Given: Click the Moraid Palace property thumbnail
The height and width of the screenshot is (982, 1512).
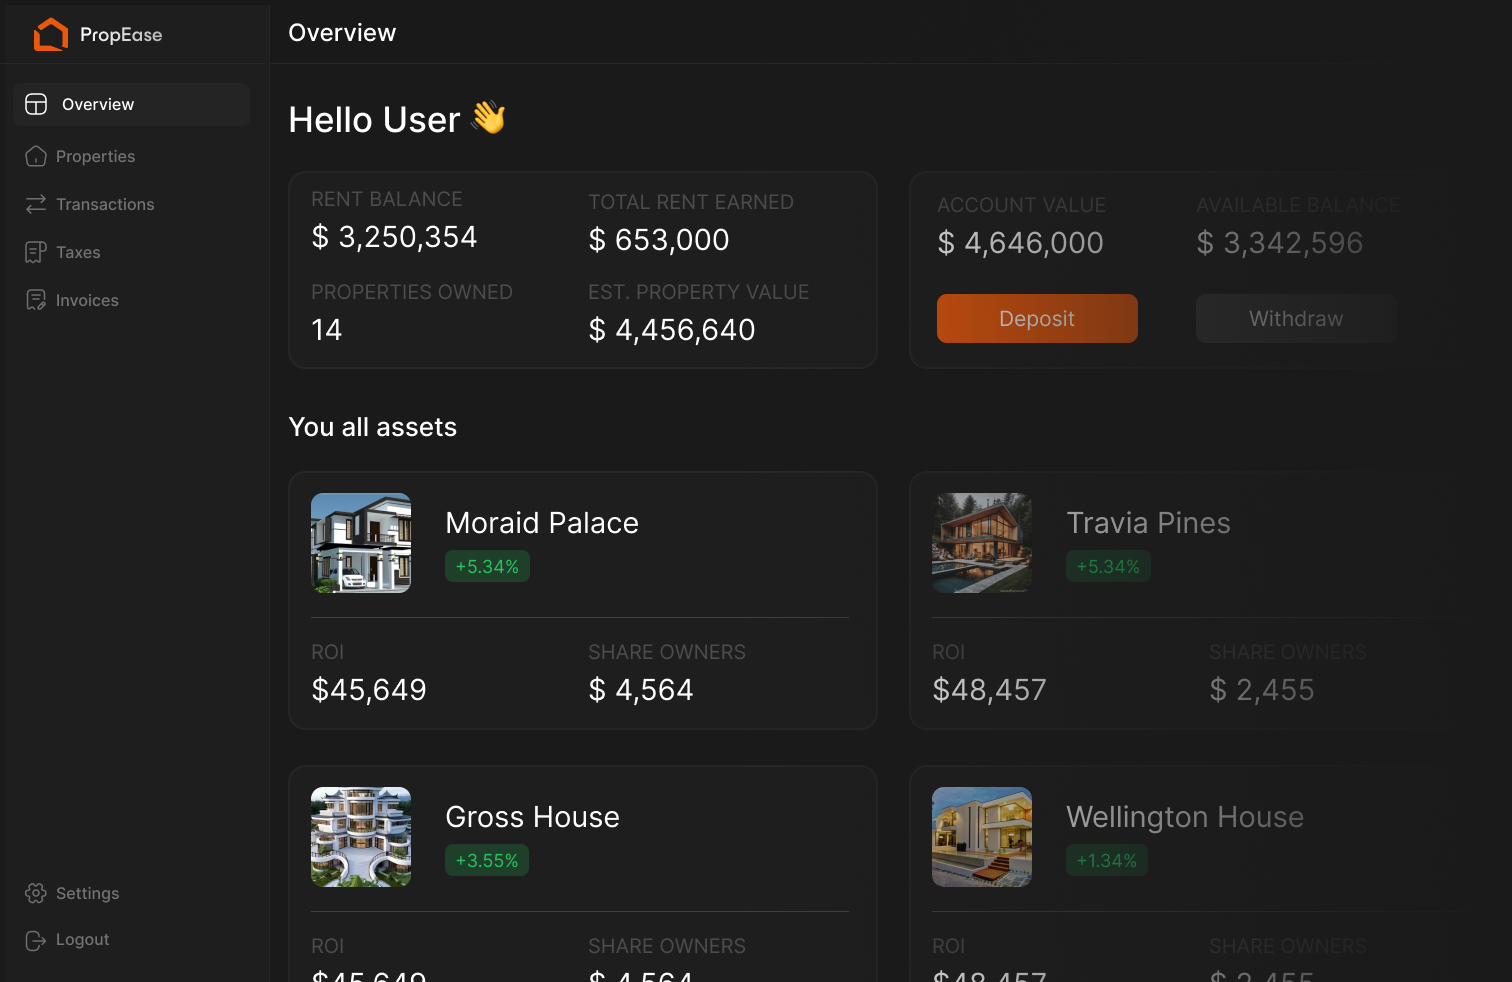Looking at the screenshot, I should (x=360, y=543).
